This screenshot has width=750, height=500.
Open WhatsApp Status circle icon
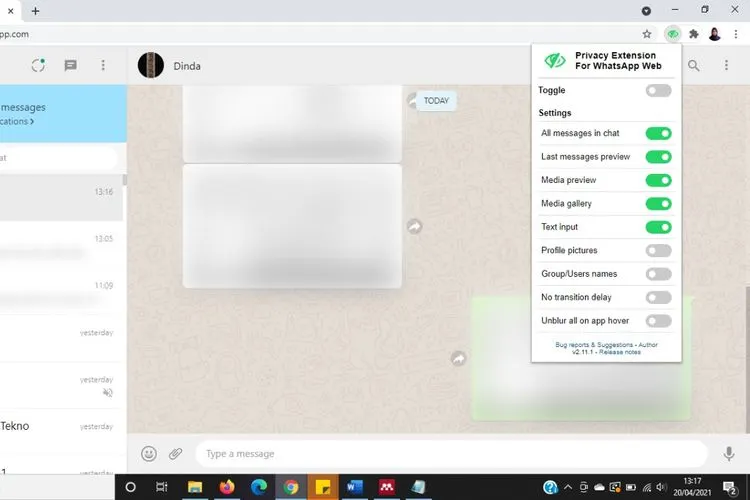click(38, 66)
